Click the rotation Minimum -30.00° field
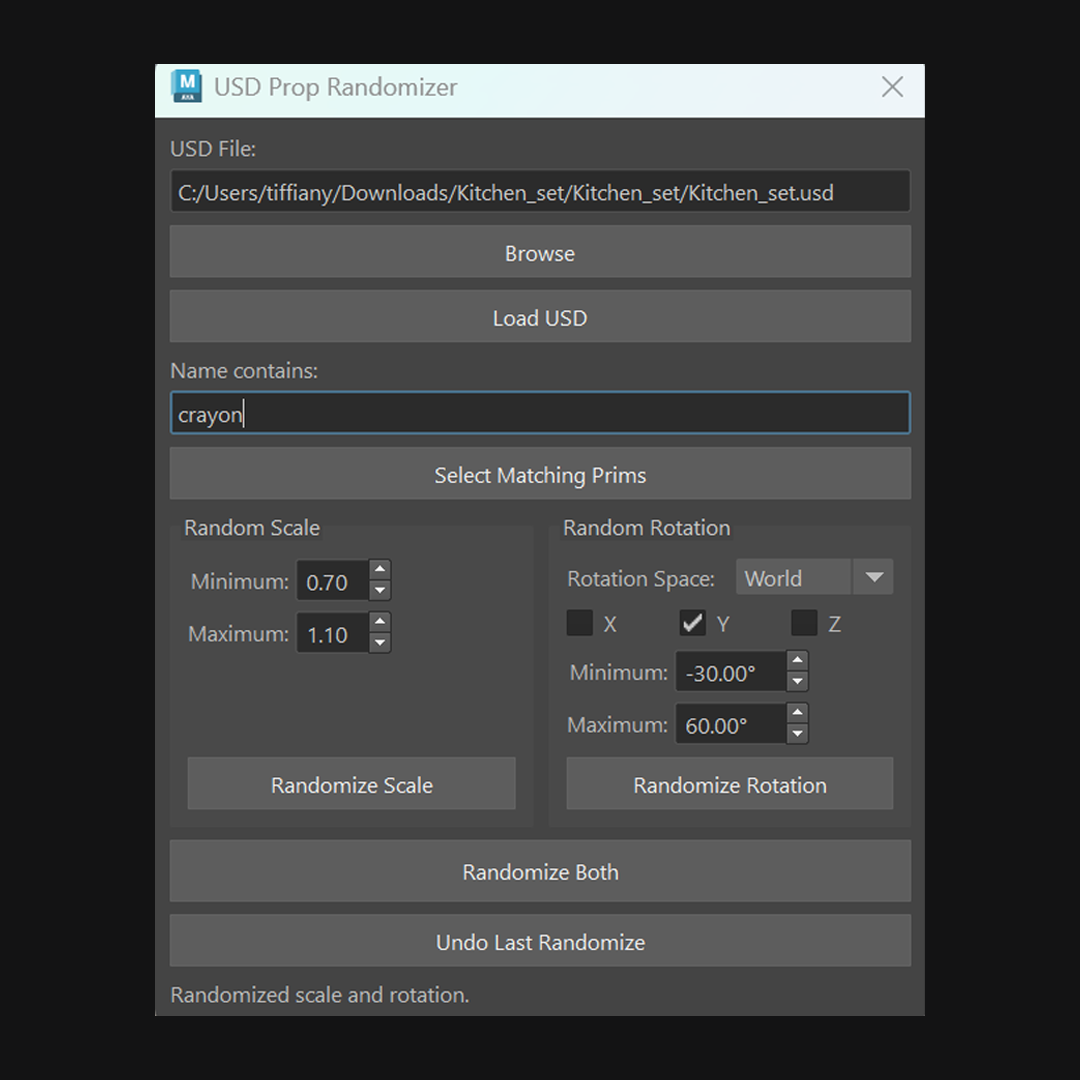 click(x=731, y=672)
